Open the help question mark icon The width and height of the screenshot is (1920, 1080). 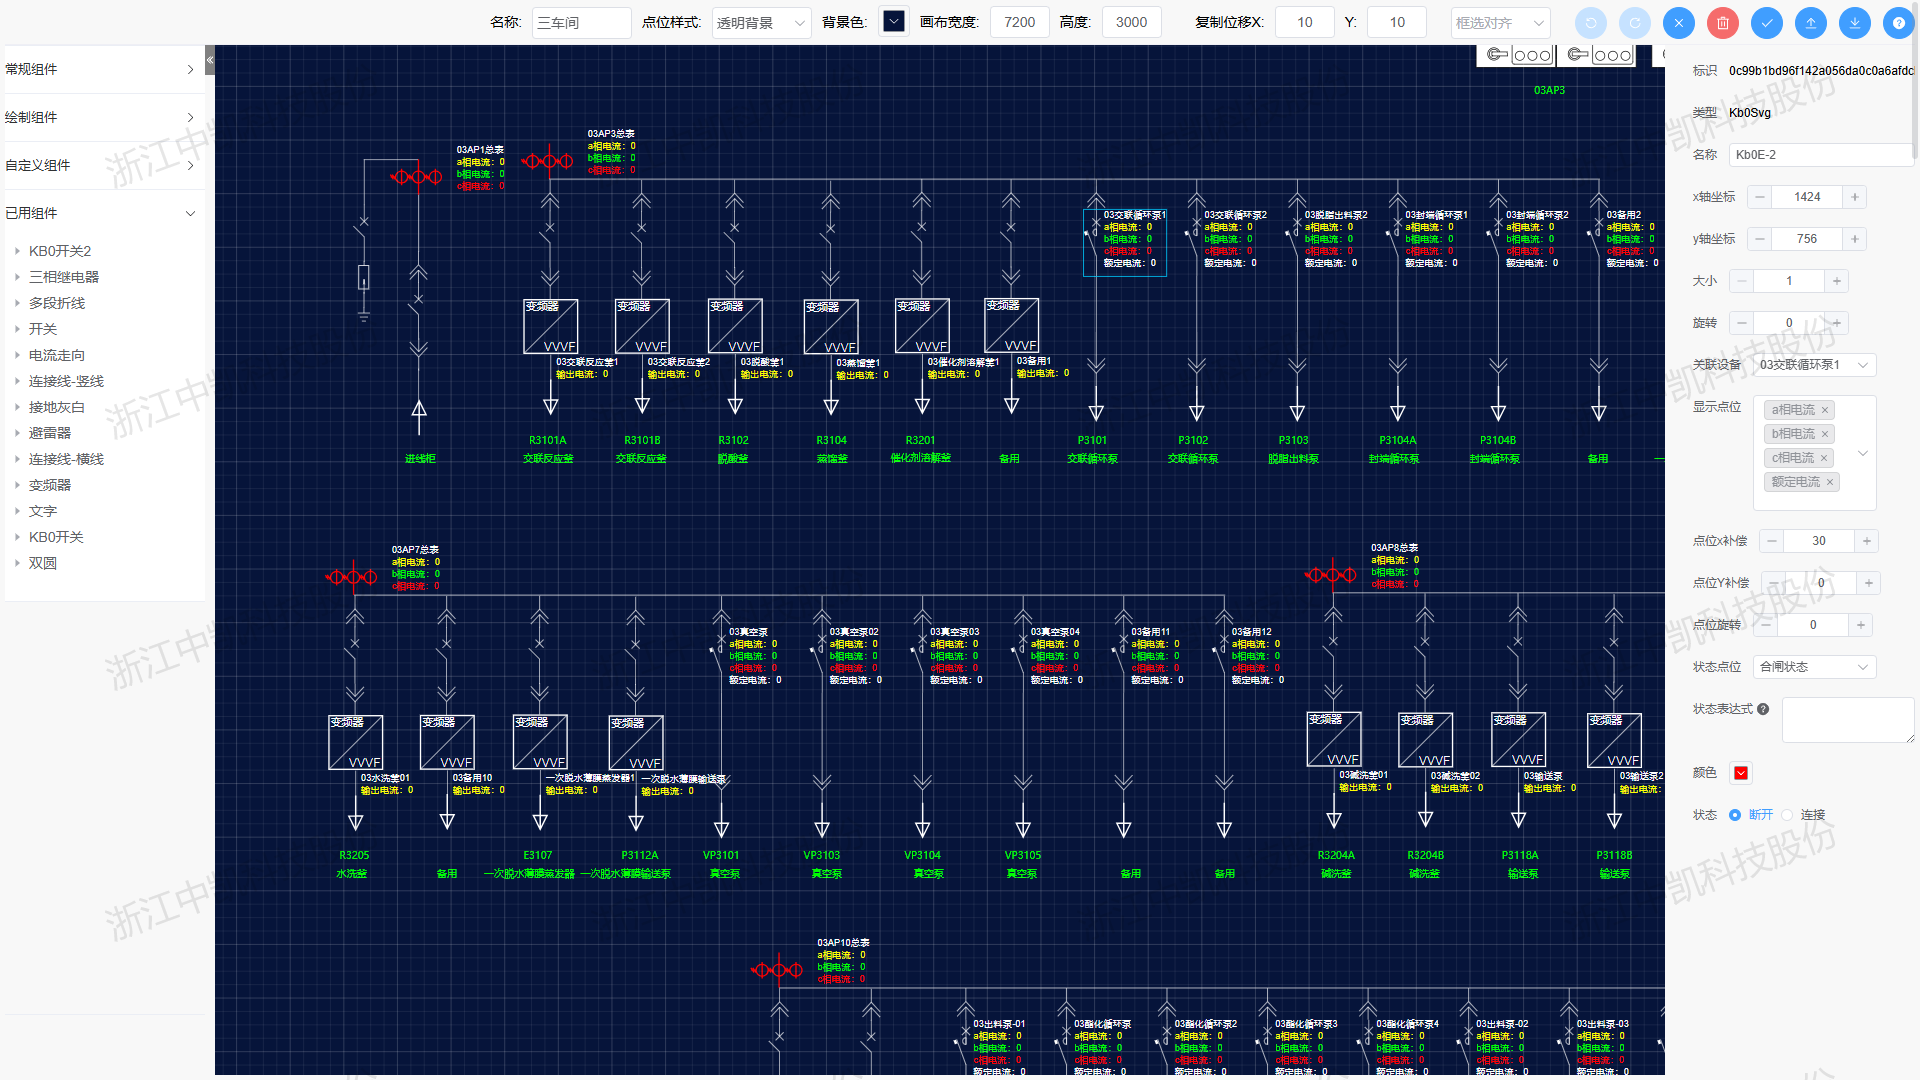(x=1898, y=23)
